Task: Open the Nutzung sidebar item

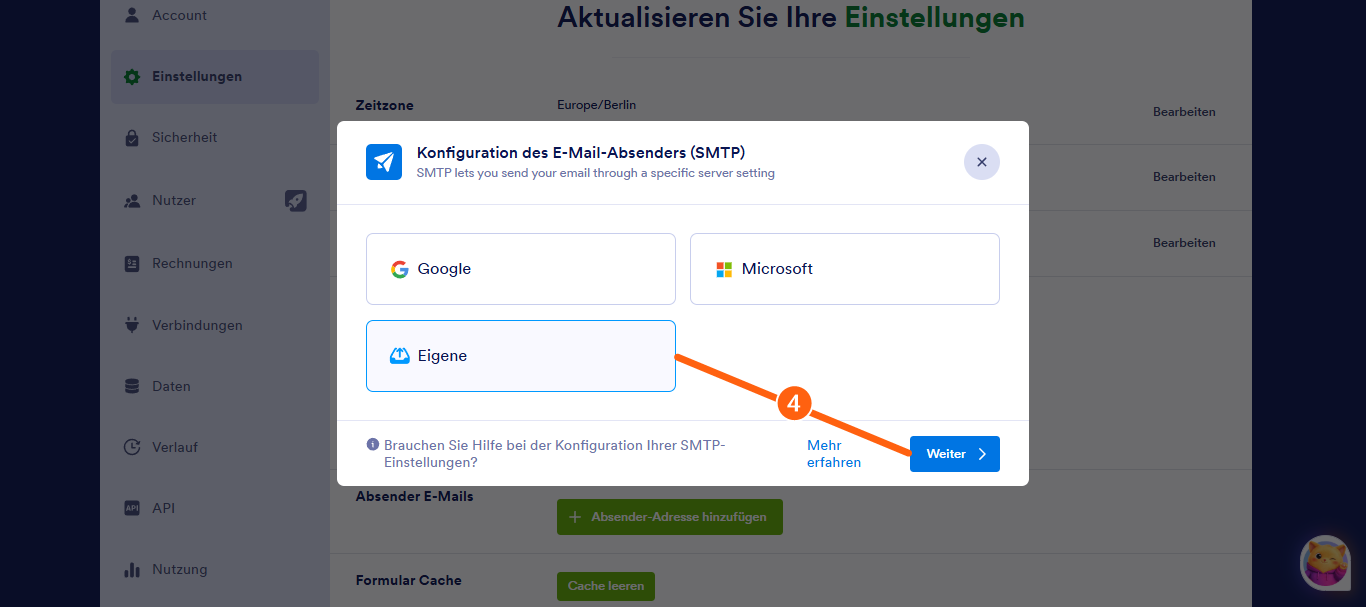Action: click(x=214, y=569)
